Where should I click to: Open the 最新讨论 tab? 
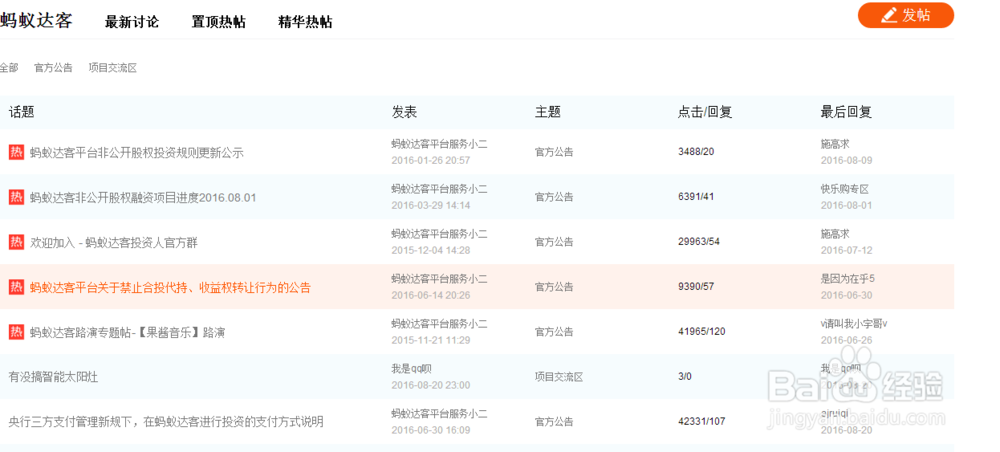(x=132, y=22)
